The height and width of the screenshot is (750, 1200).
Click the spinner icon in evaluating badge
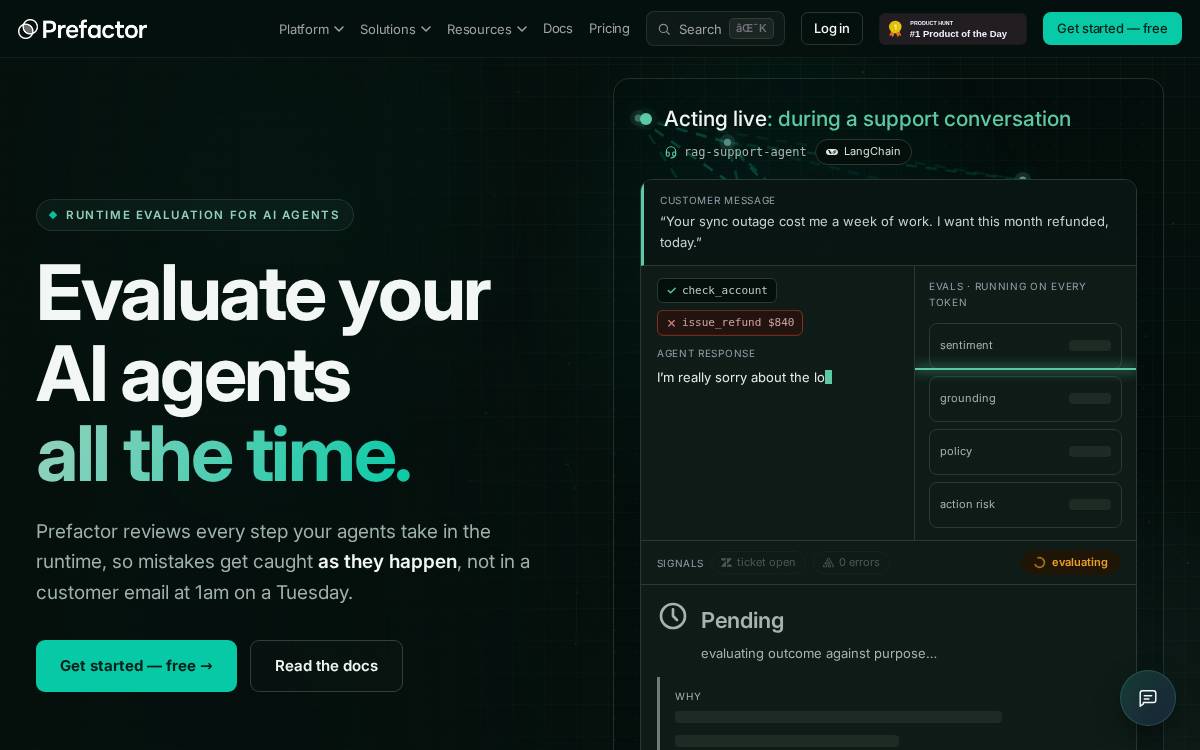[1039, 563]
